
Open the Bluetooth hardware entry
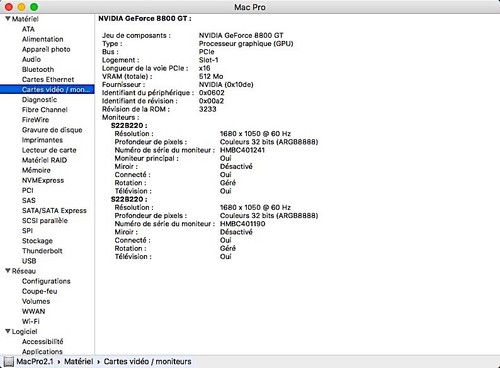click(x=38, y=69)
